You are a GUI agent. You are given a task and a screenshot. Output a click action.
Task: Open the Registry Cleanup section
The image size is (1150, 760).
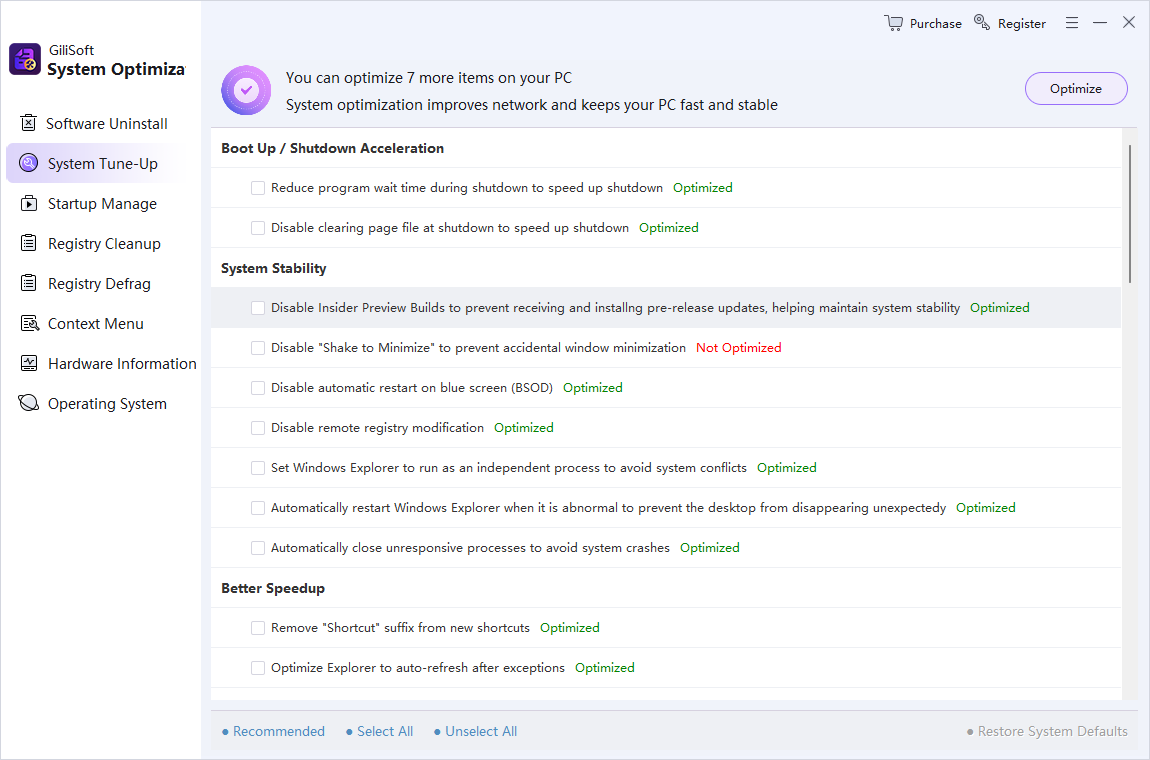(x=100, y=244)
